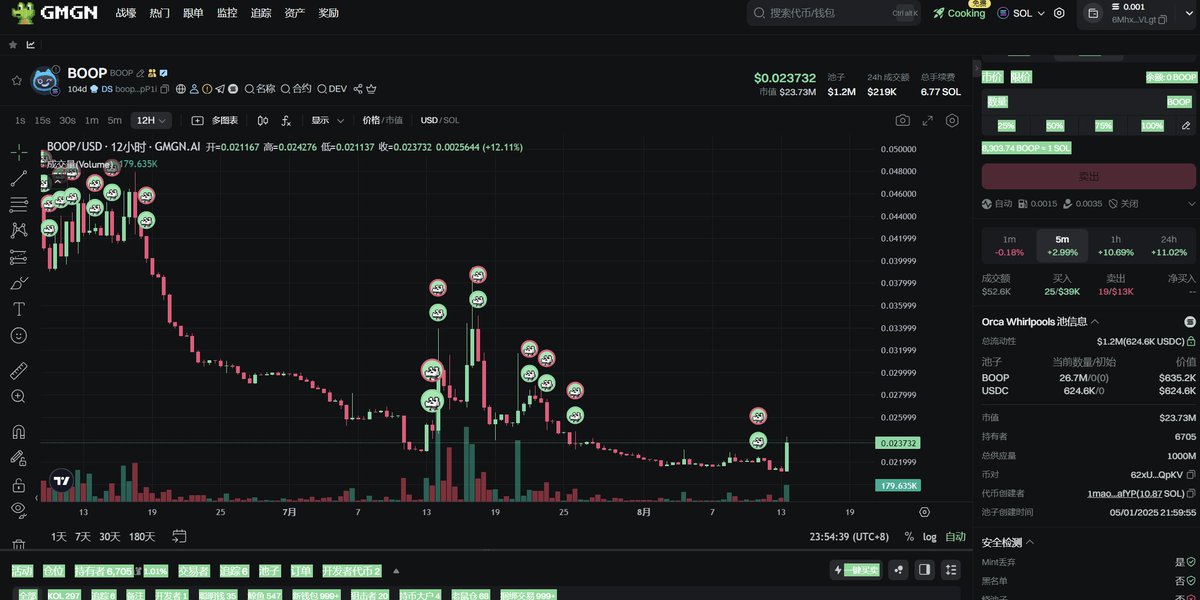Set chart range to 30天
This screenshot has height=600, width=1200.
tap(110, 537)
